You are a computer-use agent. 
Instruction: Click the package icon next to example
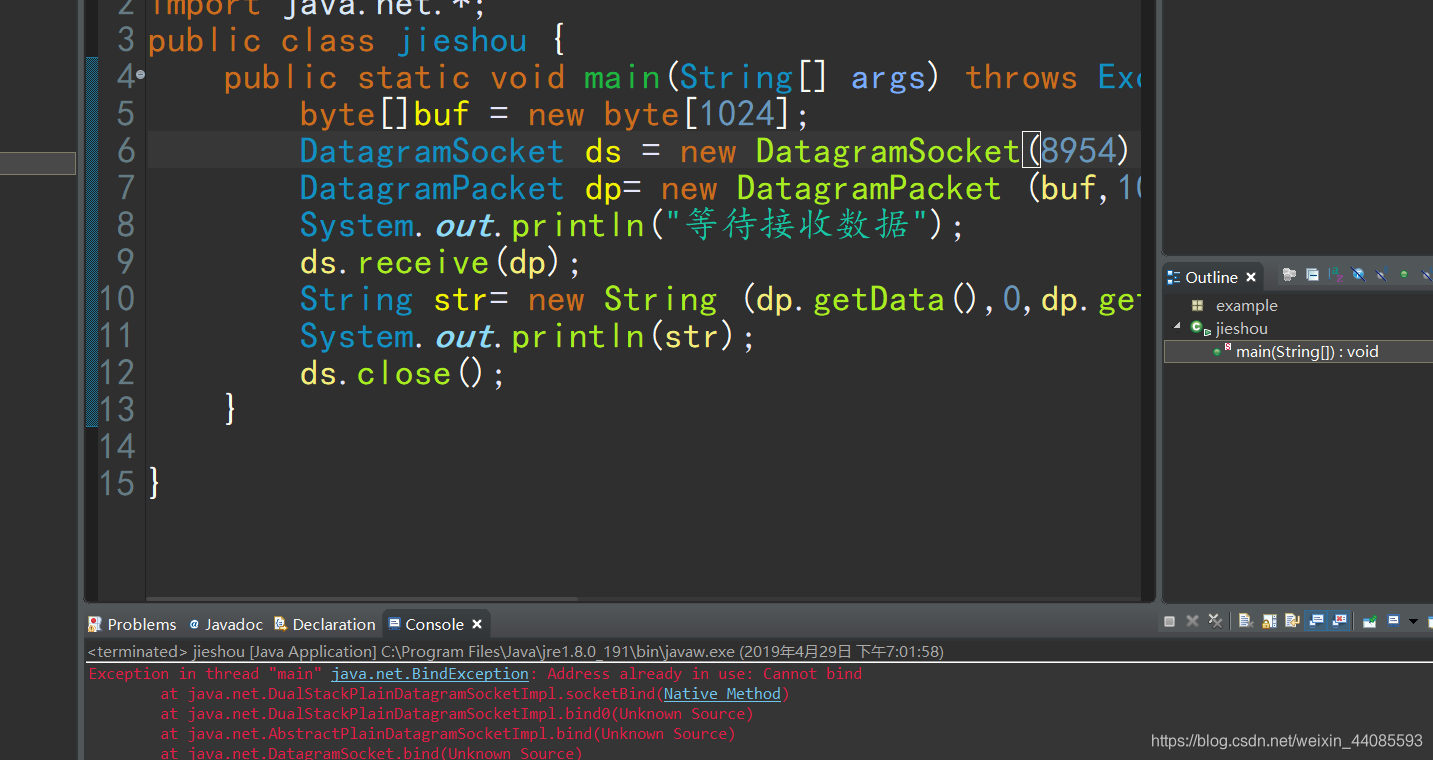click(1197, 305)
